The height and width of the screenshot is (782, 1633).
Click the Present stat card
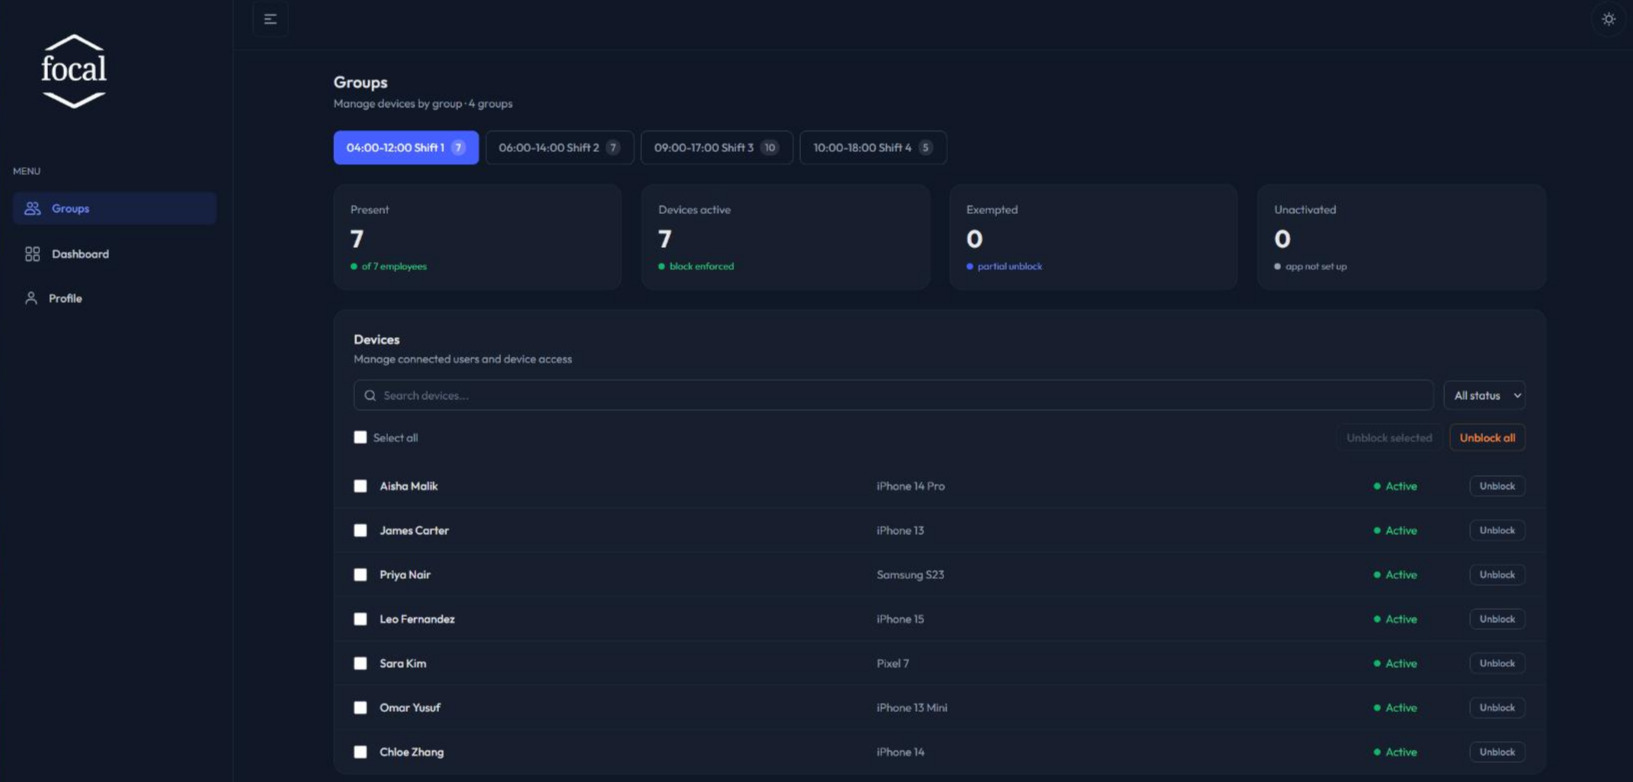tap(478, 237)
